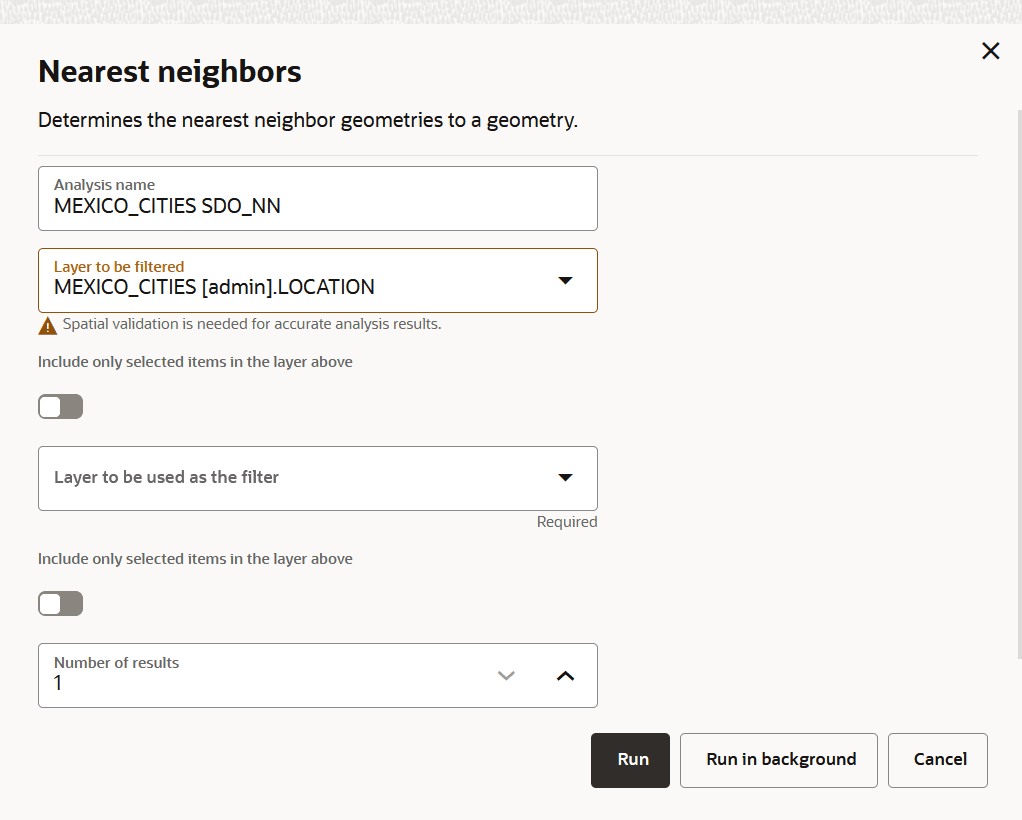Enable selected items only for filter layer
The image size is (1022, 820).
[x=61, y=604]
